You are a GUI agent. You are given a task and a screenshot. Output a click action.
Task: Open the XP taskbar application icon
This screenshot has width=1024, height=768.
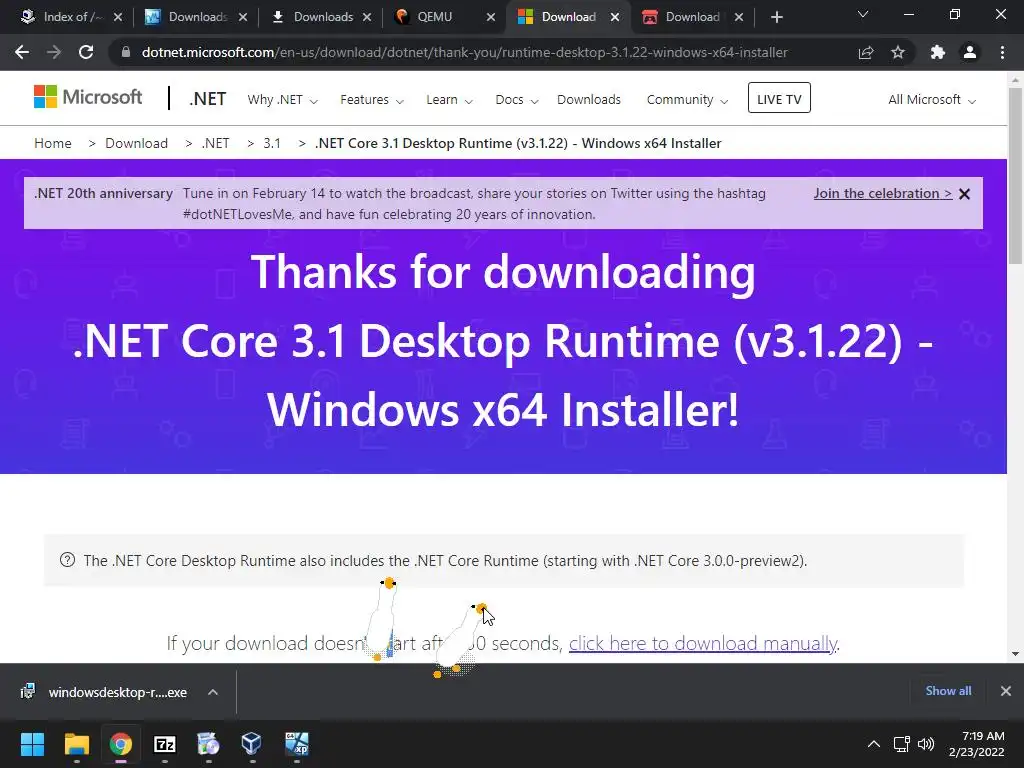coord(296,744)
